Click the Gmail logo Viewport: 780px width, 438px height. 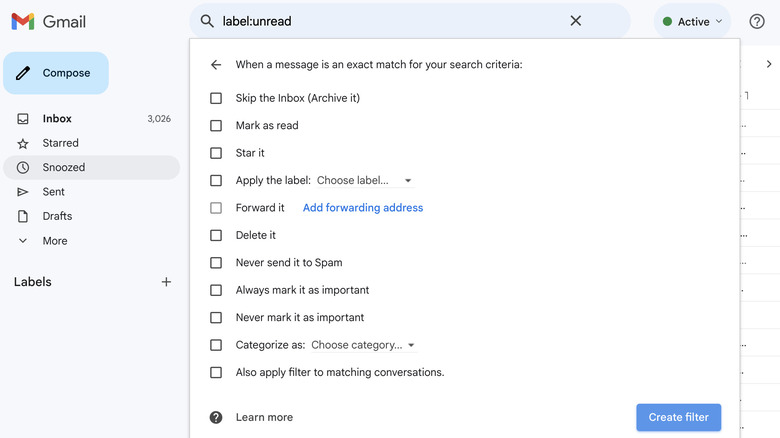(x=48, y=22)
